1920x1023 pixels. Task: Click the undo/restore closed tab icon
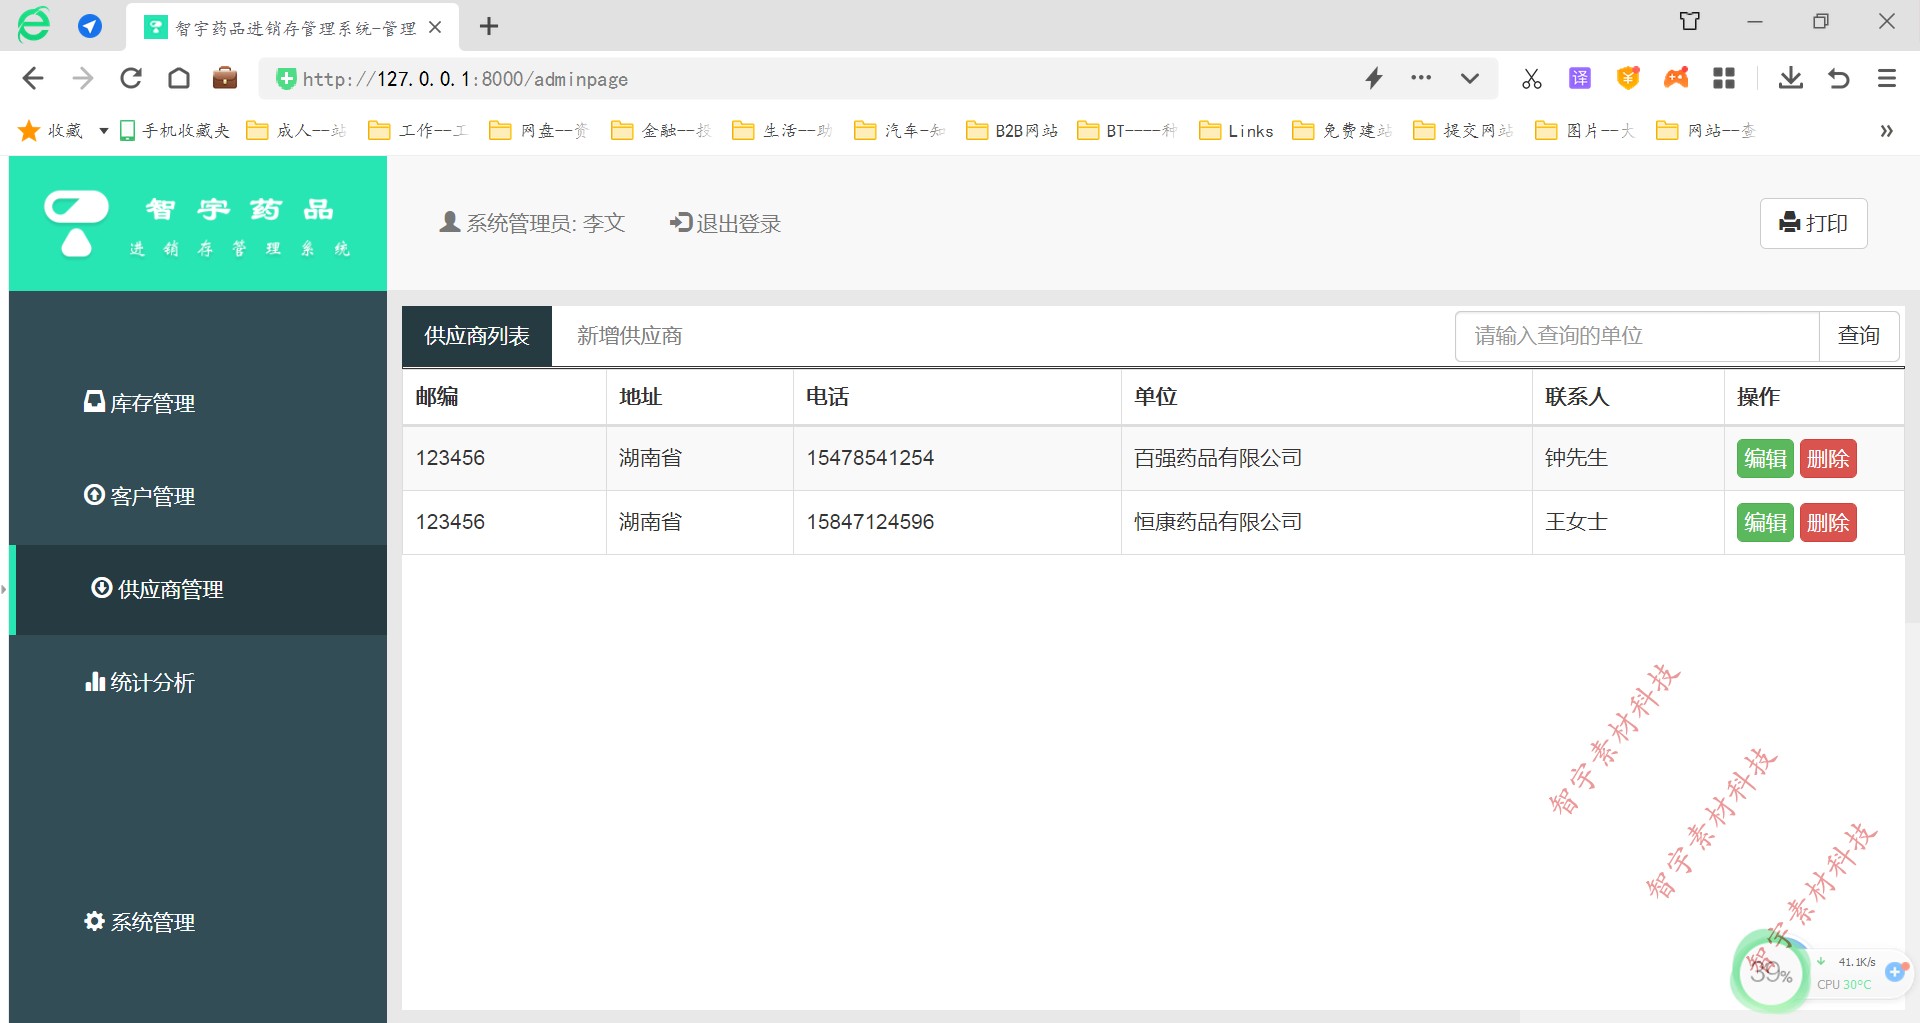[1838, 78]
